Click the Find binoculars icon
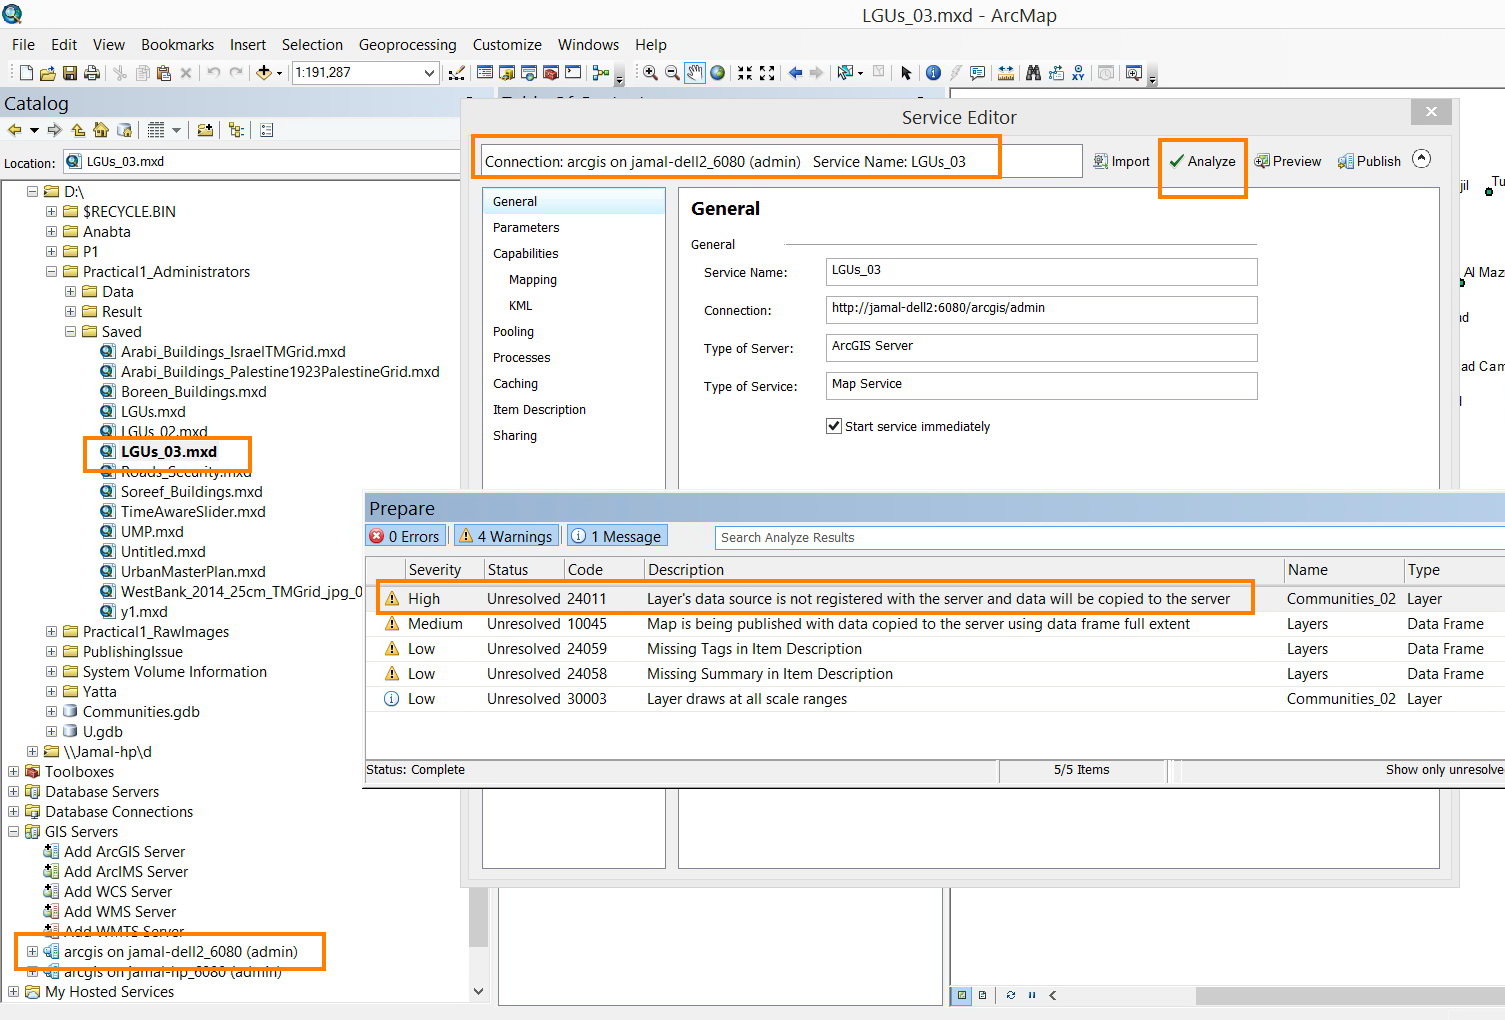Screen dimensions: 1505x1020 click(x=1033, y=72)
